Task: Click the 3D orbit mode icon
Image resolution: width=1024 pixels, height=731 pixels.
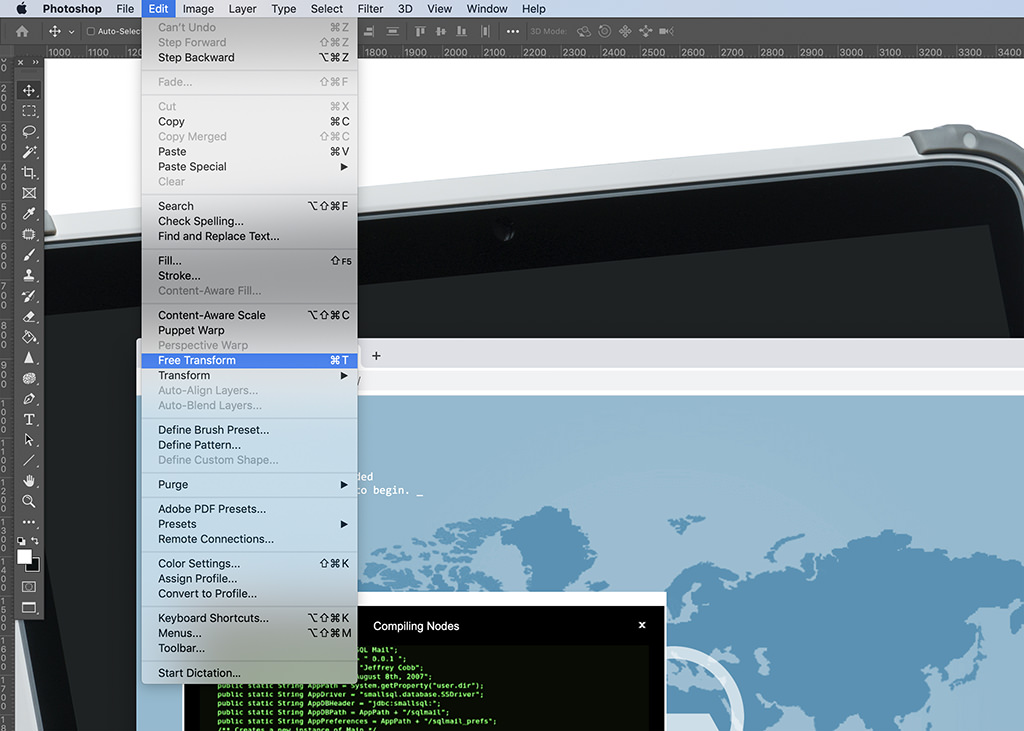Action: coord(584,31)
